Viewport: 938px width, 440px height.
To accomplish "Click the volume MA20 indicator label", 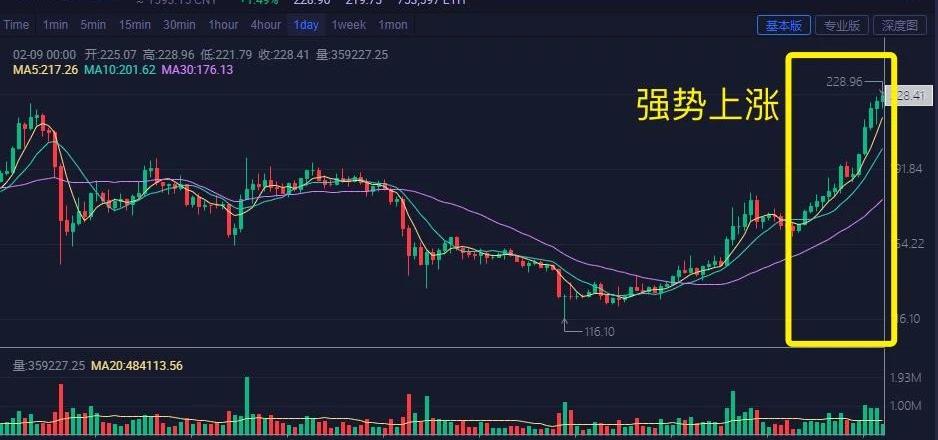I will (136, 365).
